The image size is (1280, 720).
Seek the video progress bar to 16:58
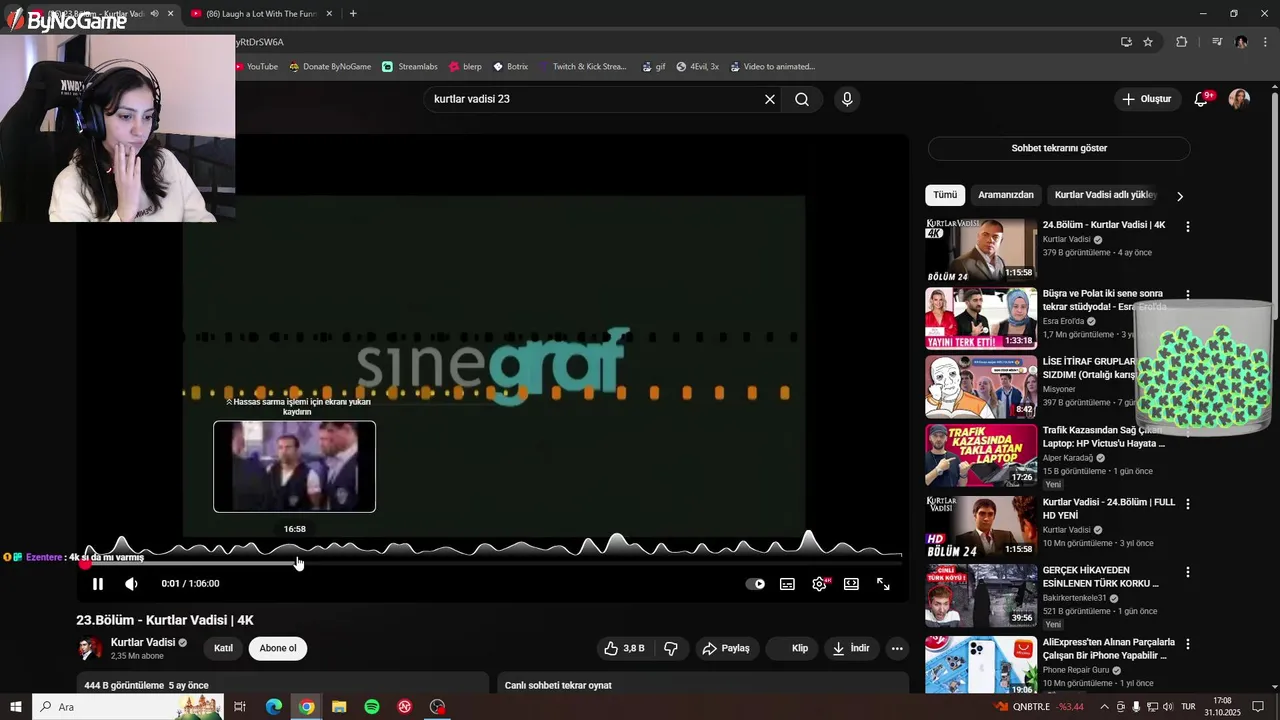click(297, 564)
